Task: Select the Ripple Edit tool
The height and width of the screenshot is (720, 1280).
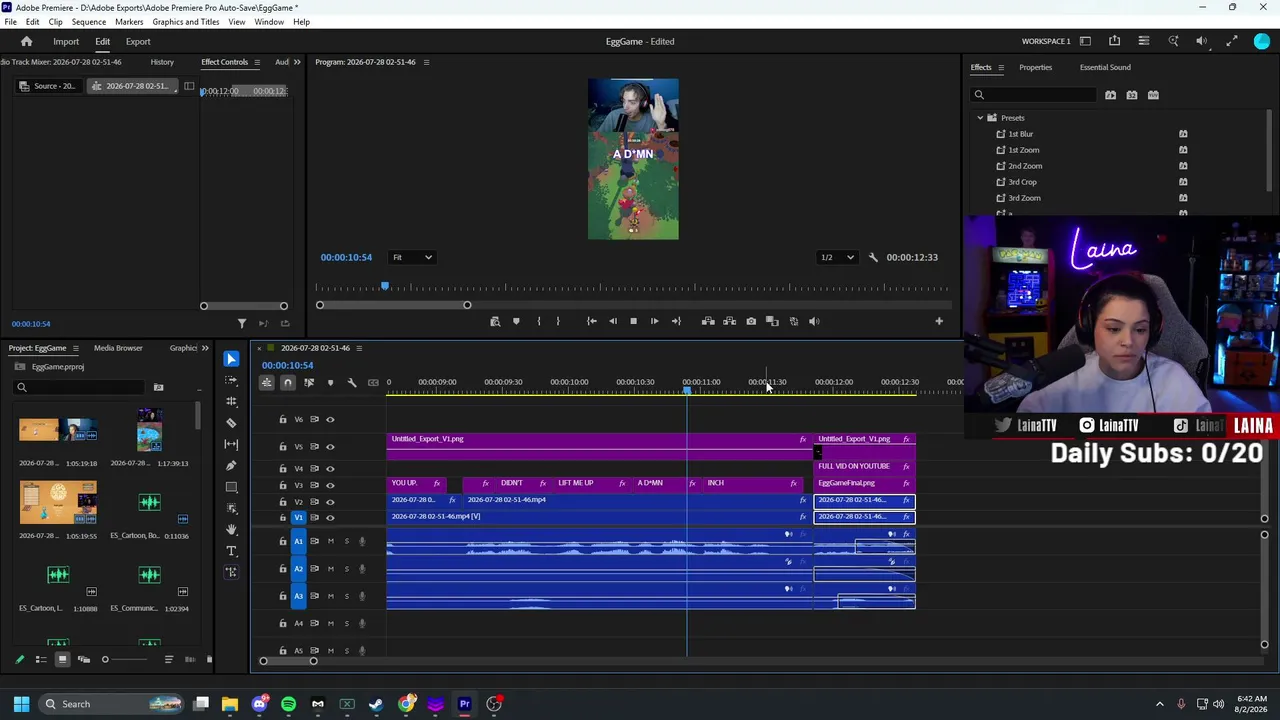Action: click(231, 401)
